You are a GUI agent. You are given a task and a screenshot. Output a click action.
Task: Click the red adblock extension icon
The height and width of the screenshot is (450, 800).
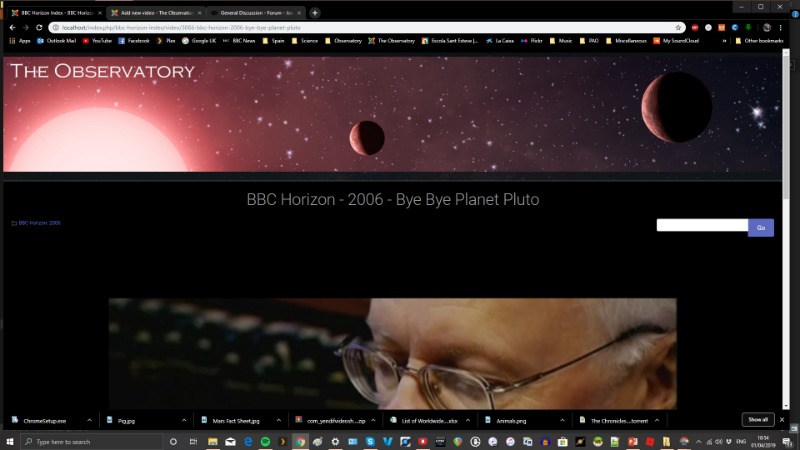[695, 28]
